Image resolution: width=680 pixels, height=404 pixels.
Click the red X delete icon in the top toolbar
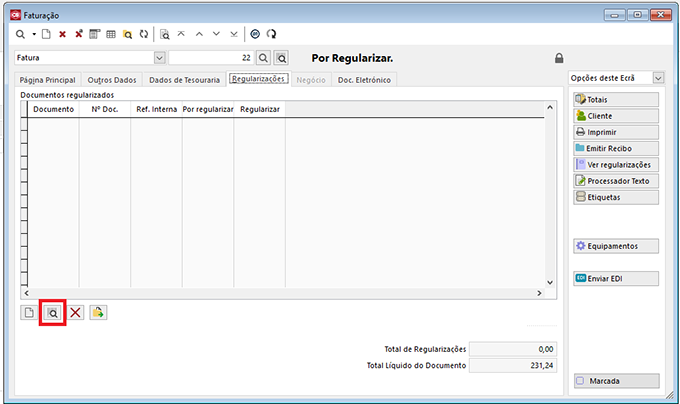click(62, 34)
